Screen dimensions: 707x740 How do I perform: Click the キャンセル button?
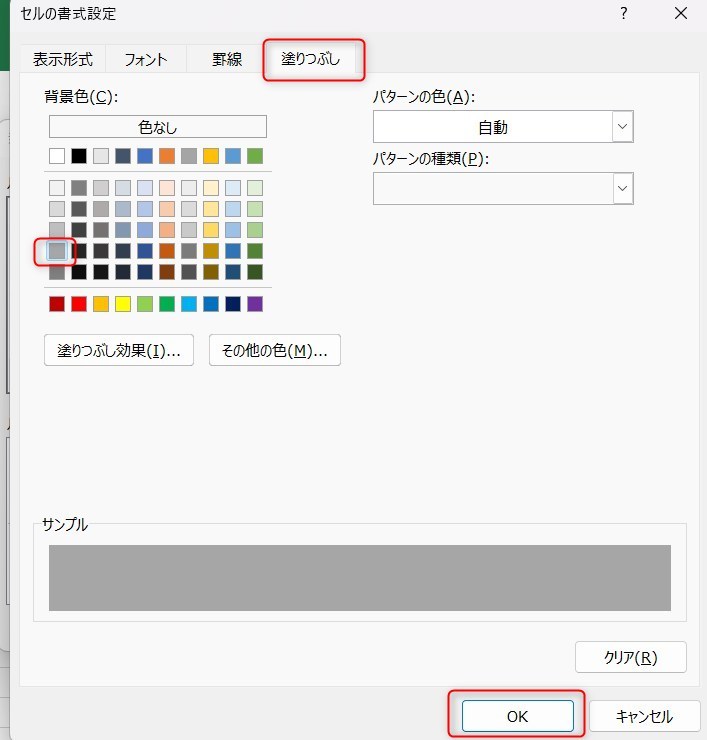(x=645, y=716)
